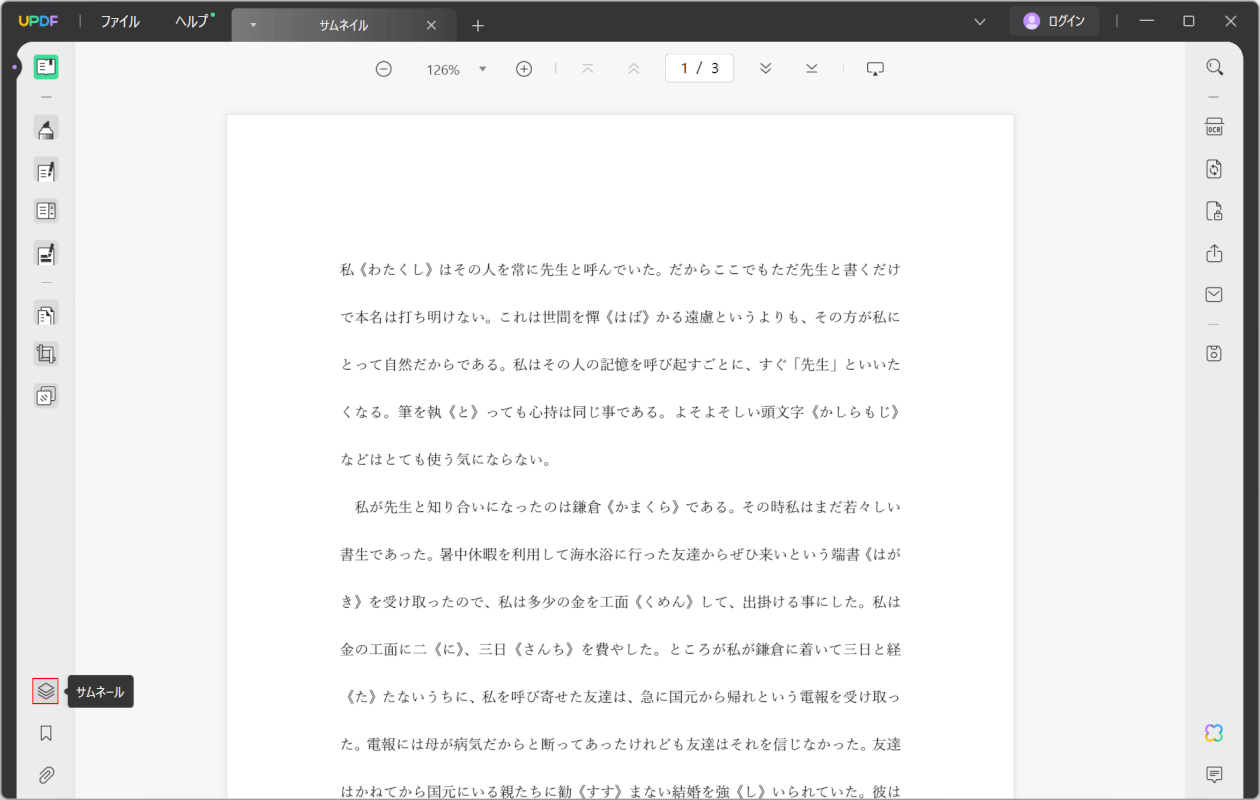Go to the previous page arrow
Image resolution: width=1260 pixels, height=800 pixels.
[x=633, y=69]
